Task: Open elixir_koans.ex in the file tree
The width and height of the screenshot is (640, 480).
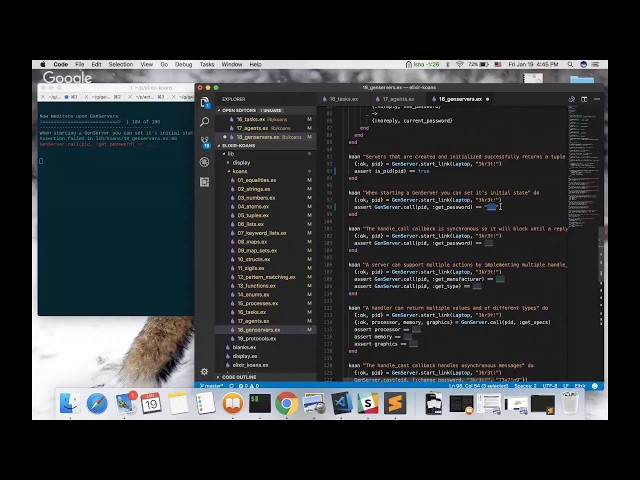Action: coord(265,365)
